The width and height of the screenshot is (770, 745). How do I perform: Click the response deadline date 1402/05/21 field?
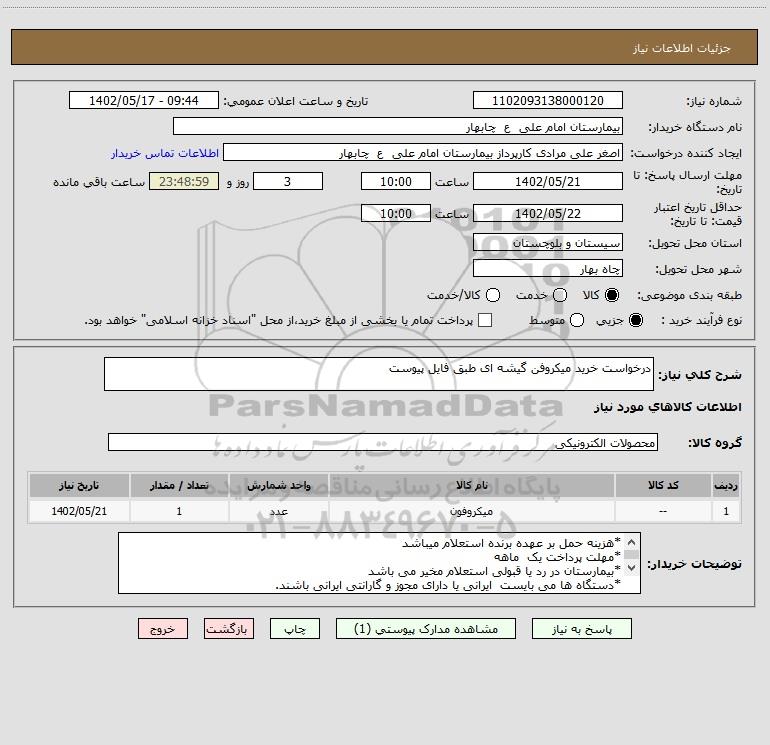548,181
